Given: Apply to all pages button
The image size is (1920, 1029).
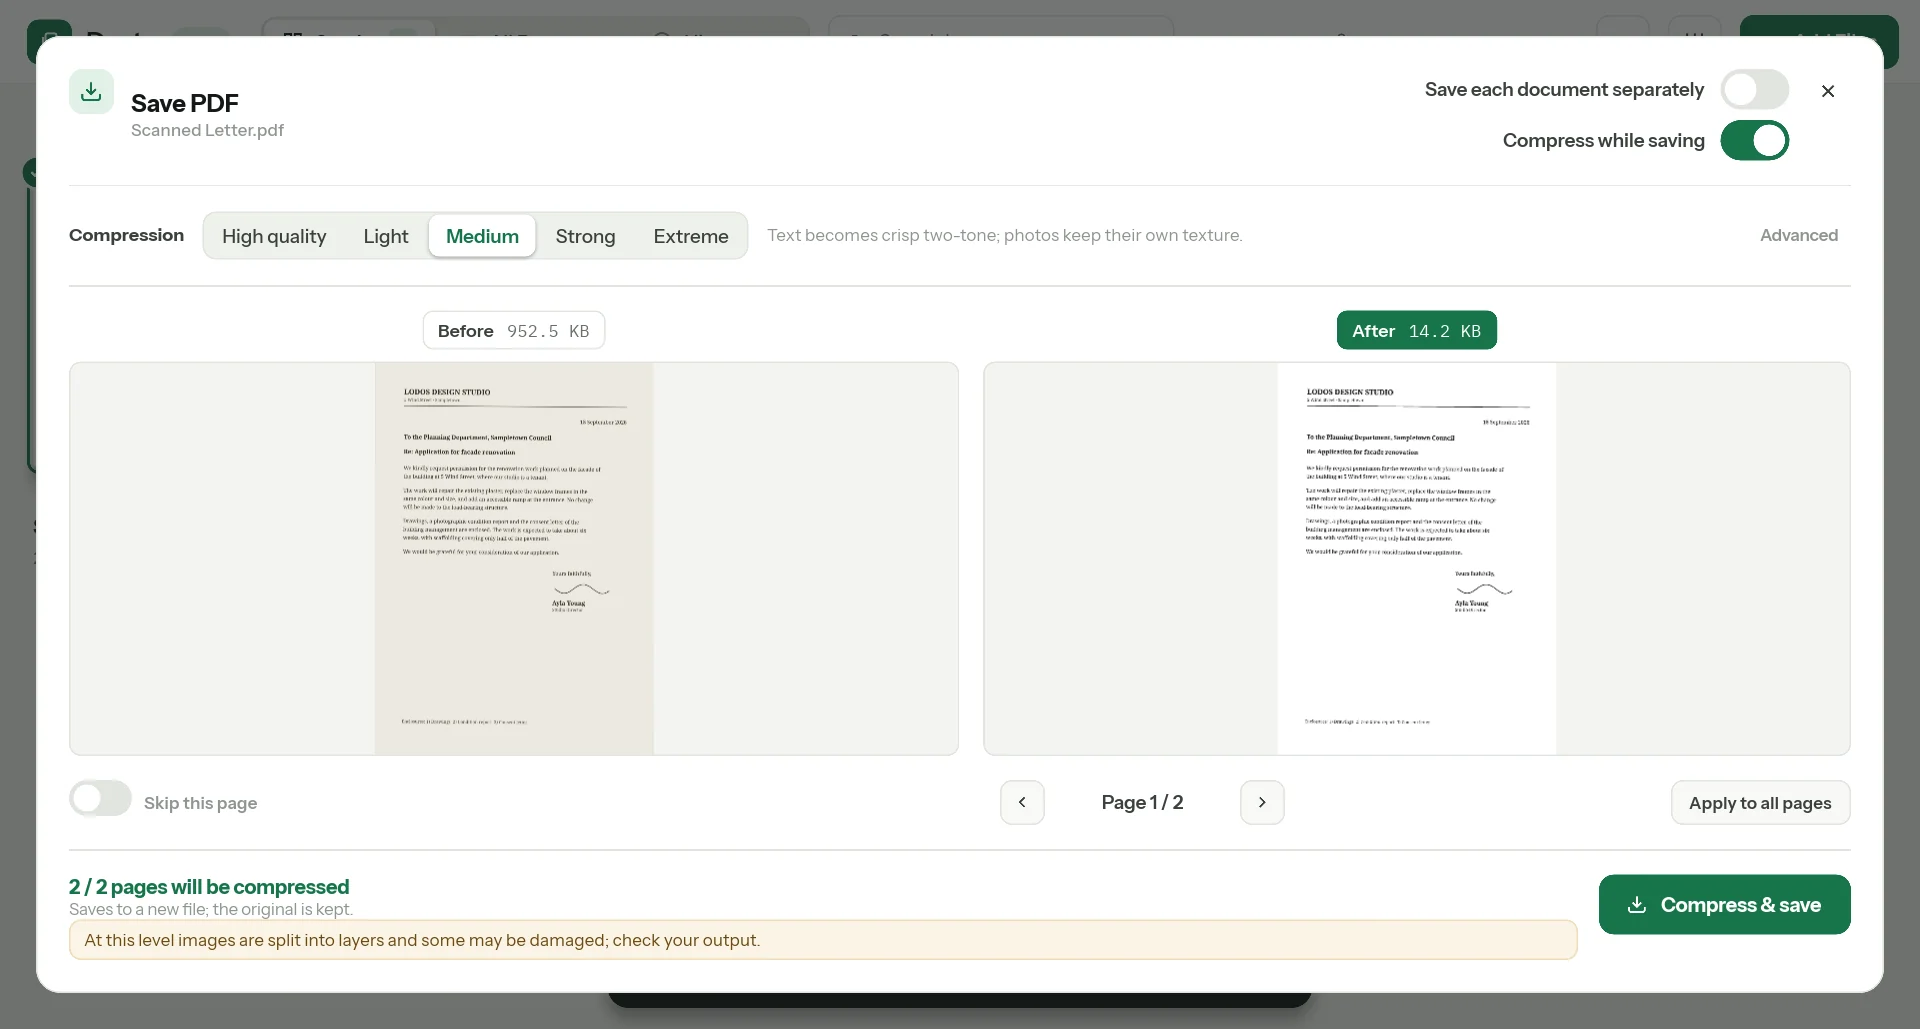Looking at the screenshot, I should tap(1760, 802).
